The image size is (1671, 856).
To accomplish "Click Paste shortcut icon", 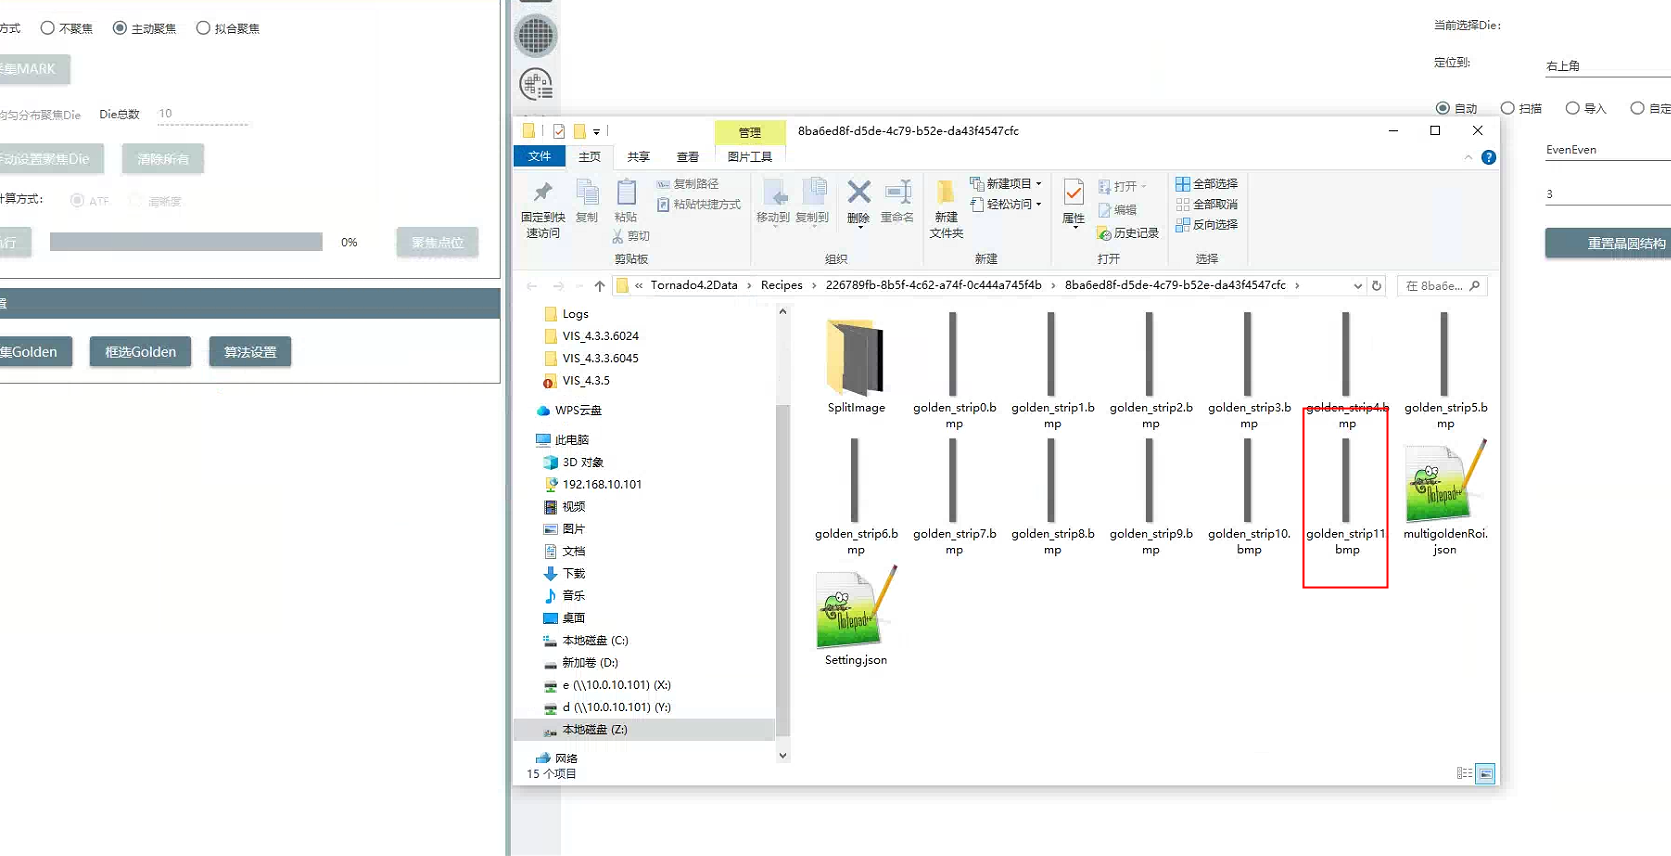I will (x=663, y=204).
